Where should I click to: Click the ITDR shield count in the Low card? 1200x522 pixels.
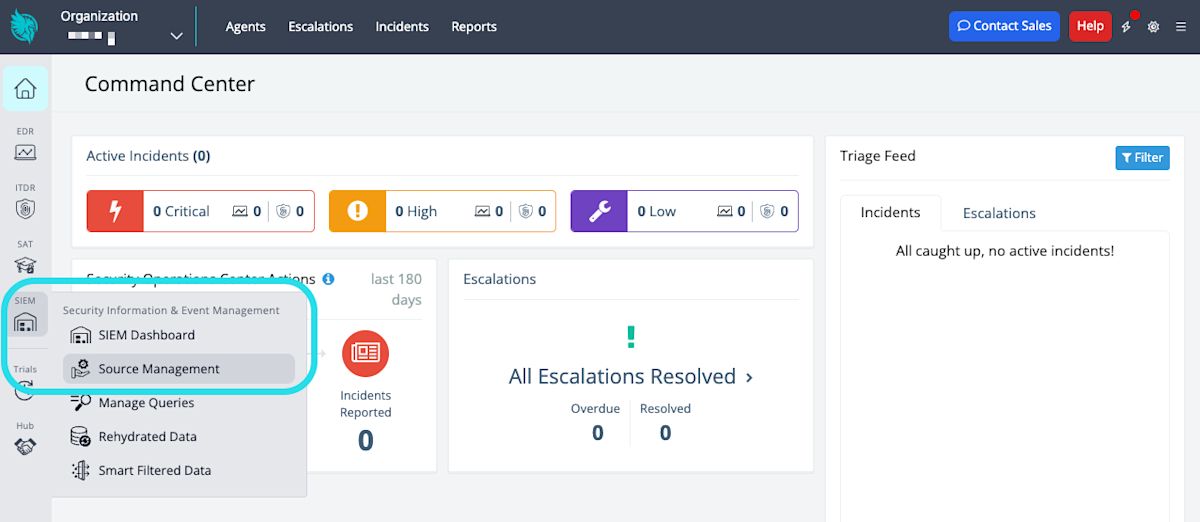(x=774, y=211)
